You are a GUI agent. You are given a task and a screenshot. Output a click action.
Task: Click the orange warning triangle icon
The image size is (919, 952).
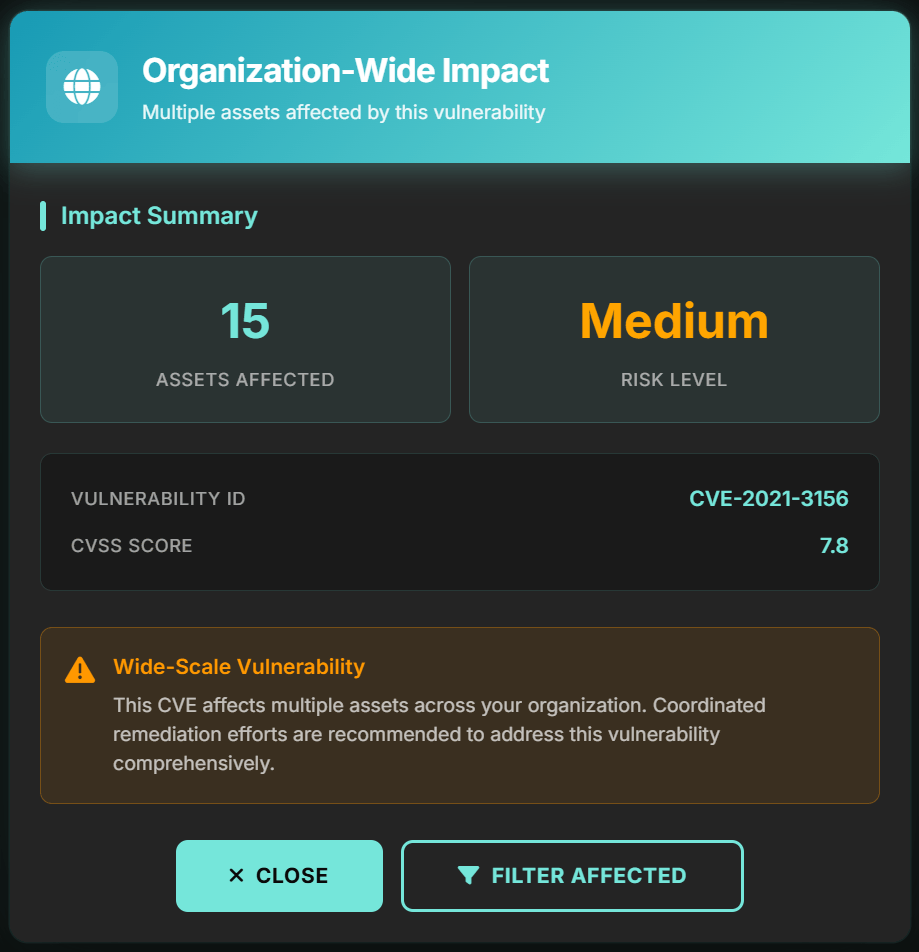pyautogui.click(x=80, y=670)
